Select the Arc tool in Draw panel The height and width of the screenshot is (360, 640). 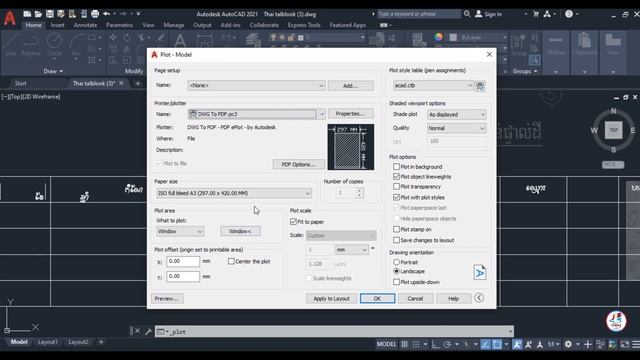76,45
